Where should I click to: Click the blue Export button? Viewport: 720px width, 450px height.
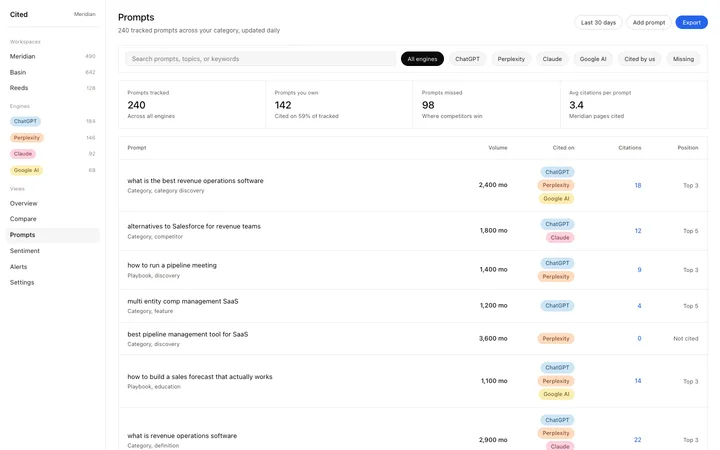click(x=691, y=22)
